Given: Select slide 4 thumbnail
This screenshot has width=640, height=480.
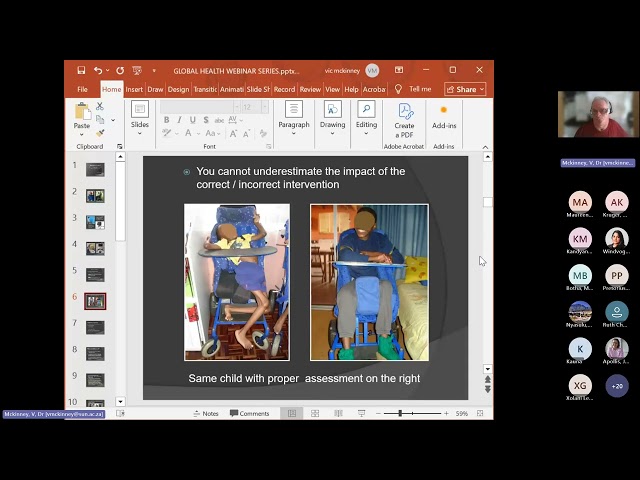Looking at the screenshot, I should (x=95, y=248).
